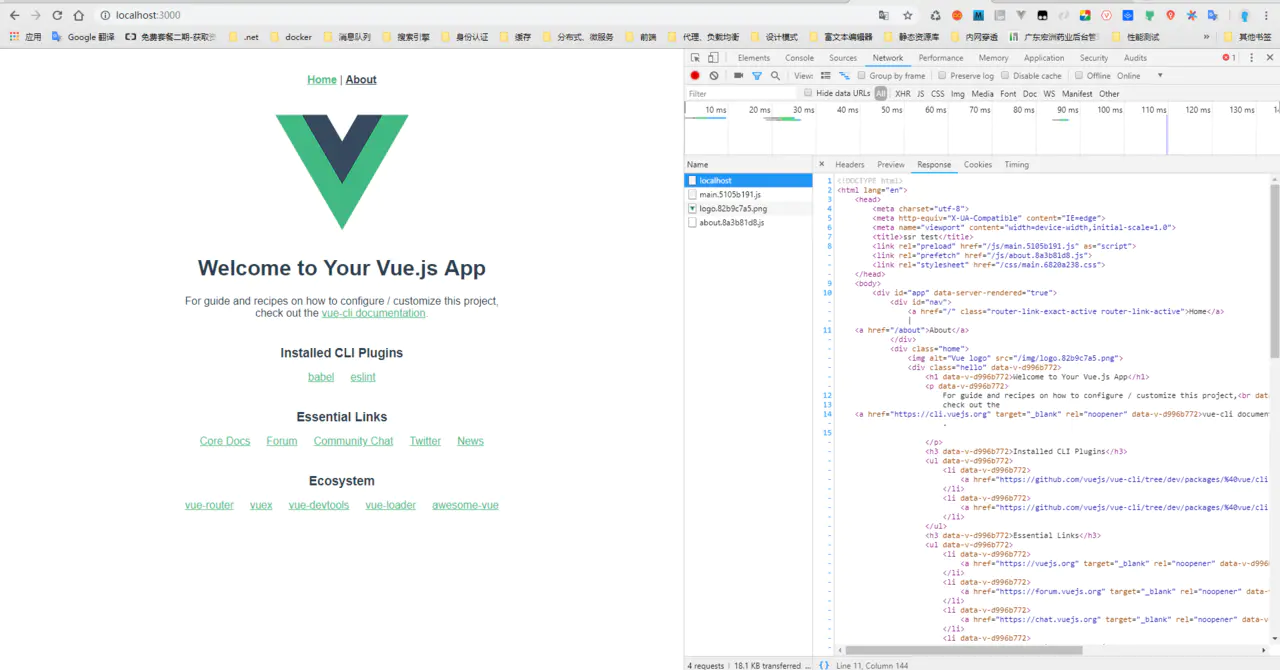Open the Google Translate extension icon

pos(1213,15)
